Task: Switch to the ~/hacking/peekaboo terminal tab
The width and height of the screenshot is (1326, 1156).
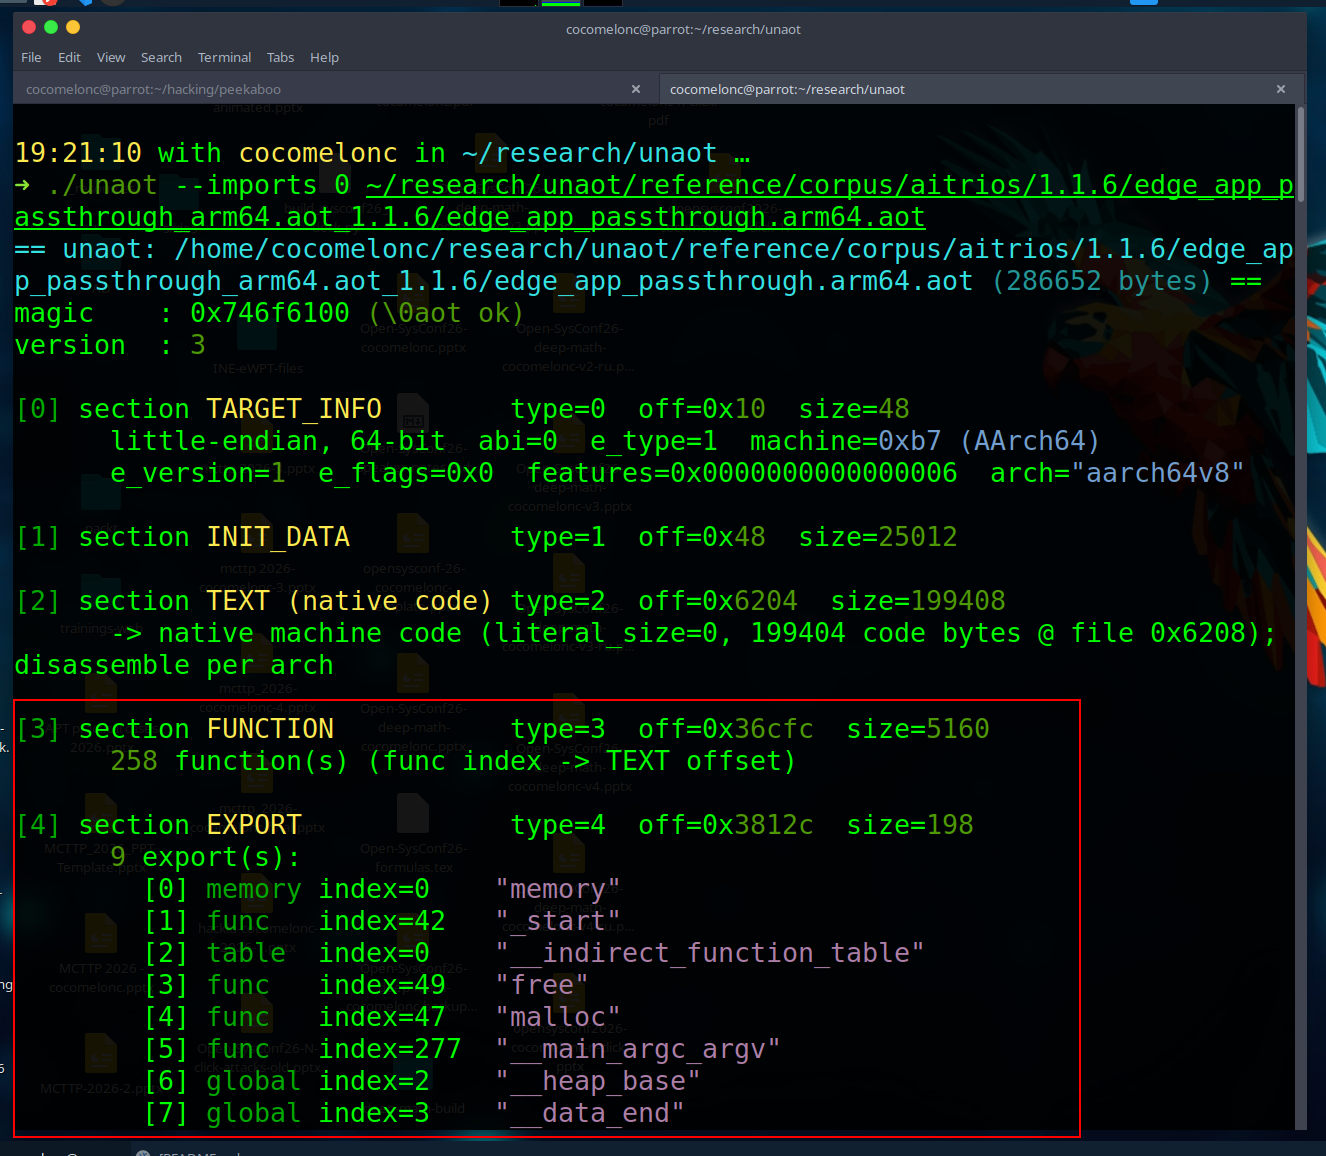Action: click(335, 89)
